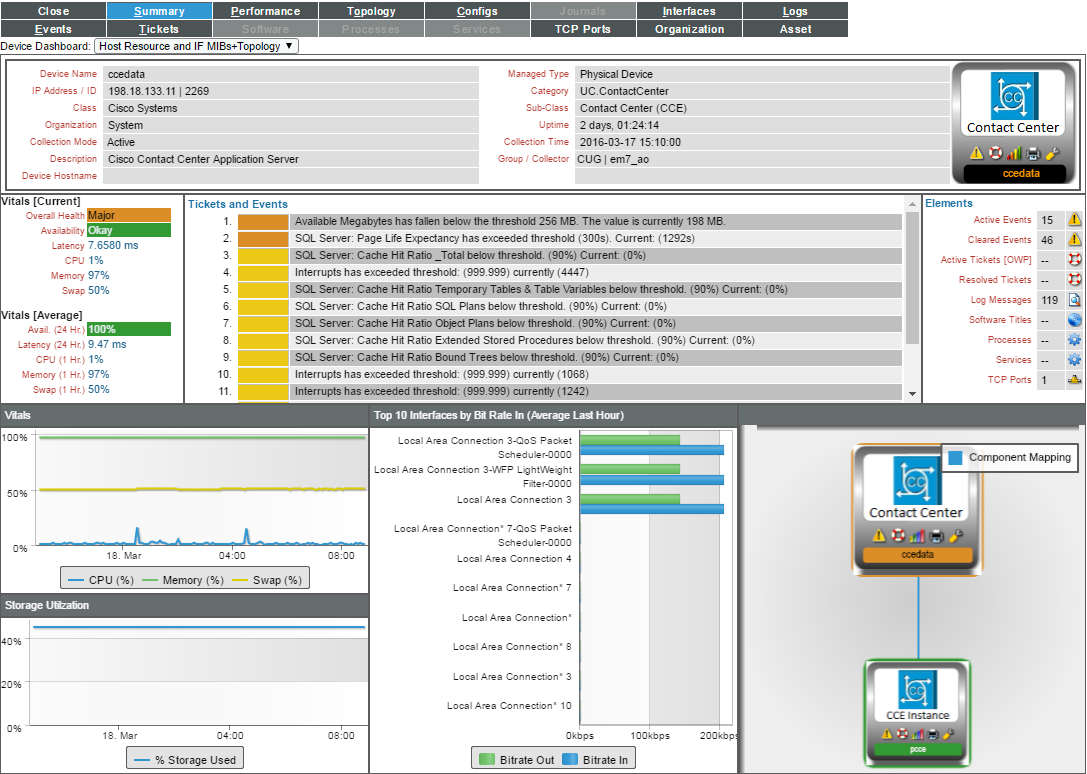Open the bar-chart icon on the pcce topology node

(x=918, y=734)
